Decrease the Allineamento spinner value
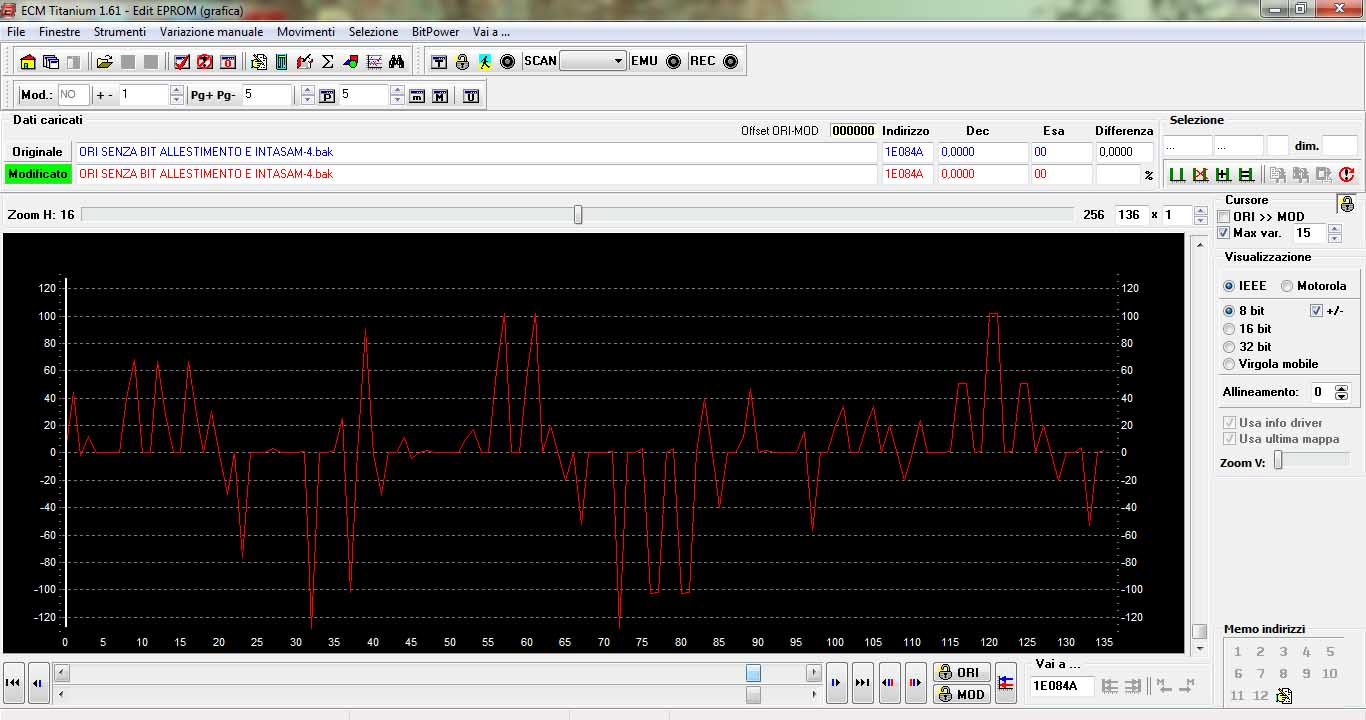The image size is (1366, 720). [x=1342, y=397]
